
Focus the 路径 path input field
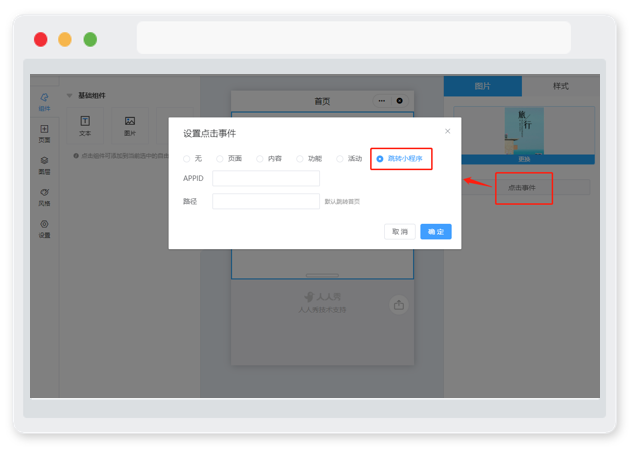point(266,201)
